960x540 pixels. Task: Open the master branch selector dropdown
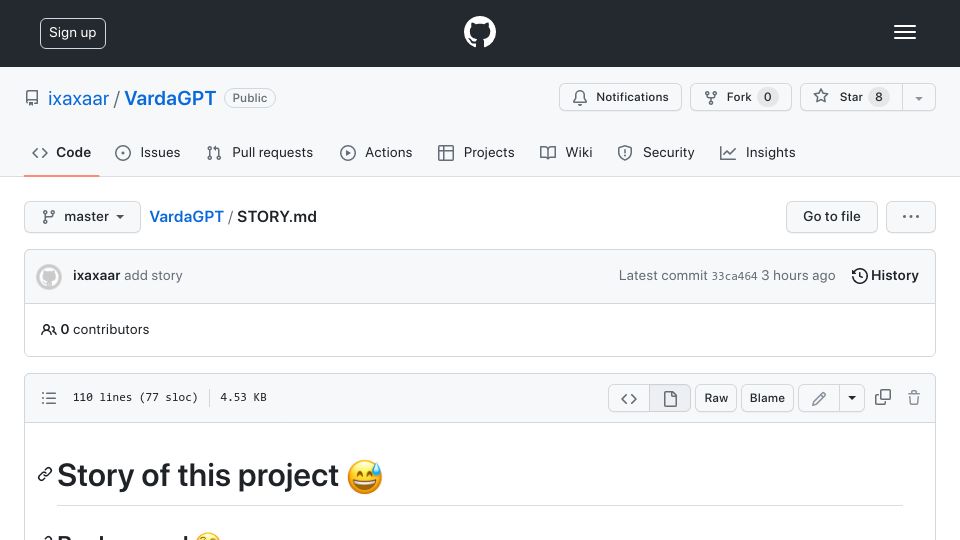[83, 217]
